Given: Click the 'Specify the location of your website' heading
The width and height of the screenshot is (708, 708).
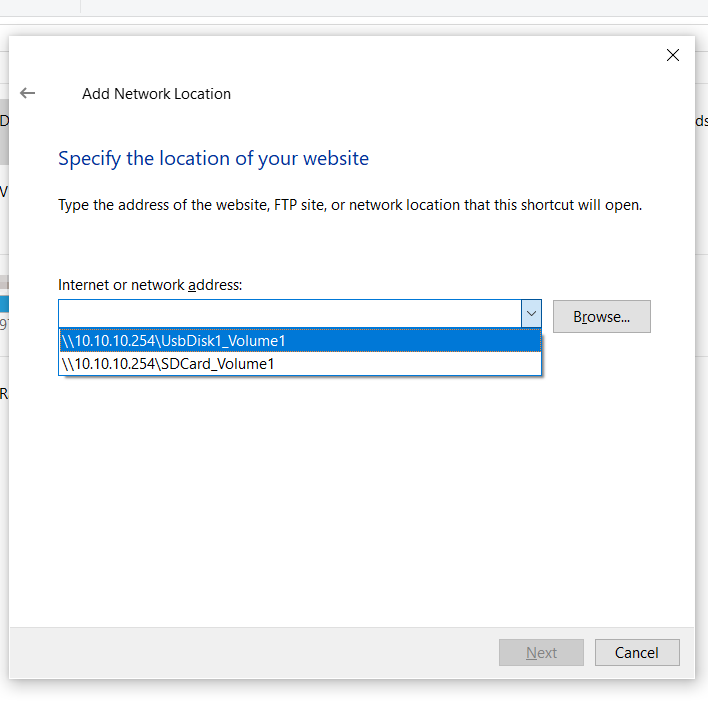Looking at the screenshot, I should pyautogui.click(x=214, y=158).
